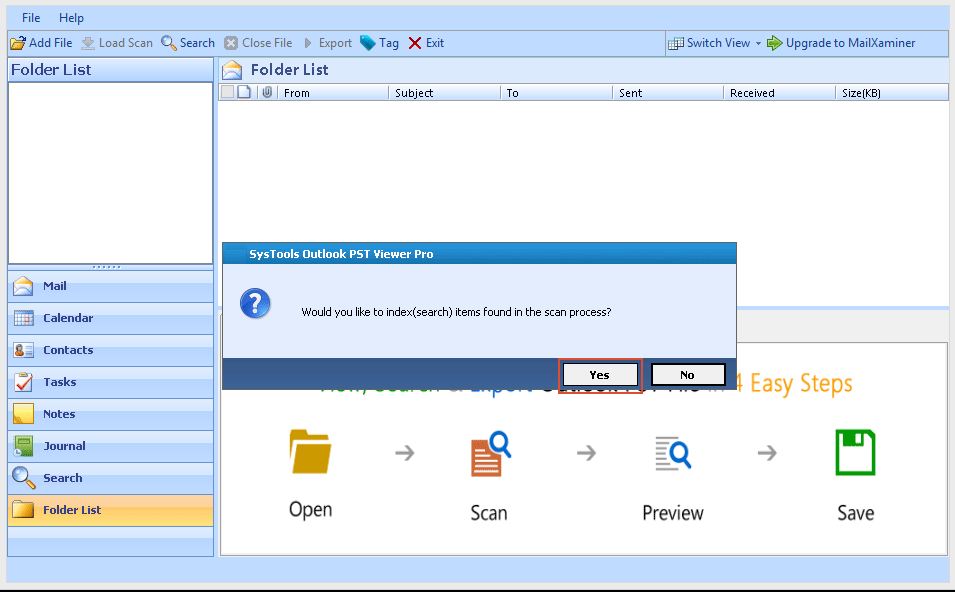Click the attachment paperclip column header
This screenshot has width=955, height=592.
pos(267,92)
